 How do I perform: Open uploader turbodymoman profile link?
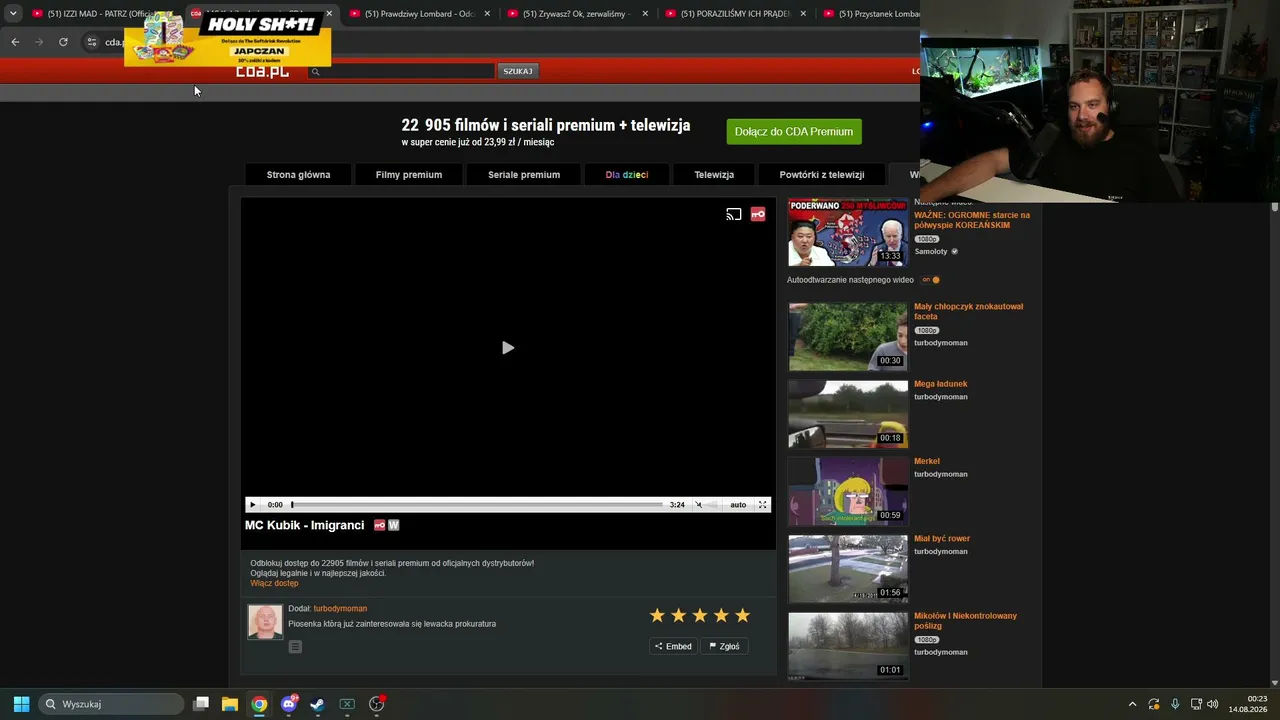click(x=340, y=608)
